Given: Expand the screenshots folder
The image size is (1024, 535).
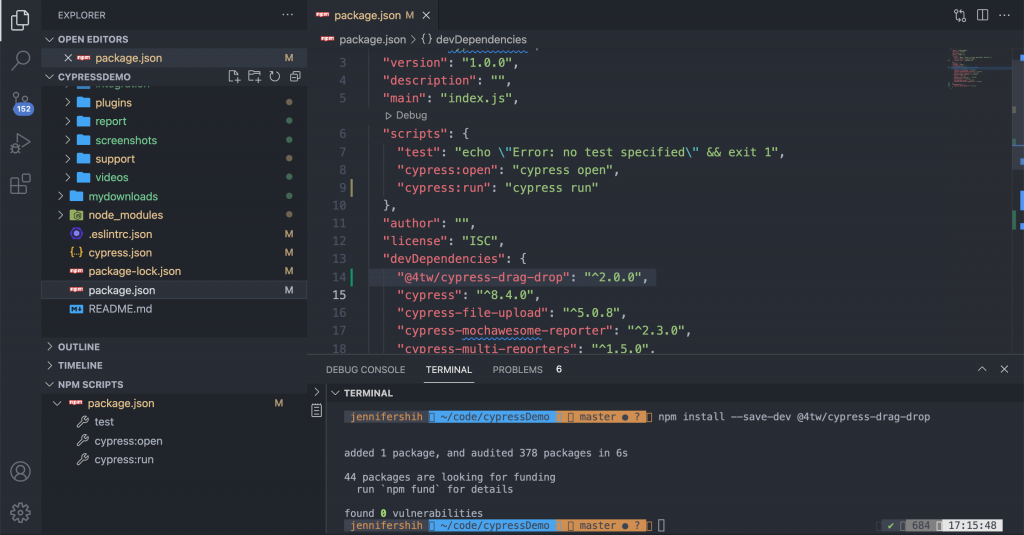Looking at the screenshot, I should pos(67,140).
